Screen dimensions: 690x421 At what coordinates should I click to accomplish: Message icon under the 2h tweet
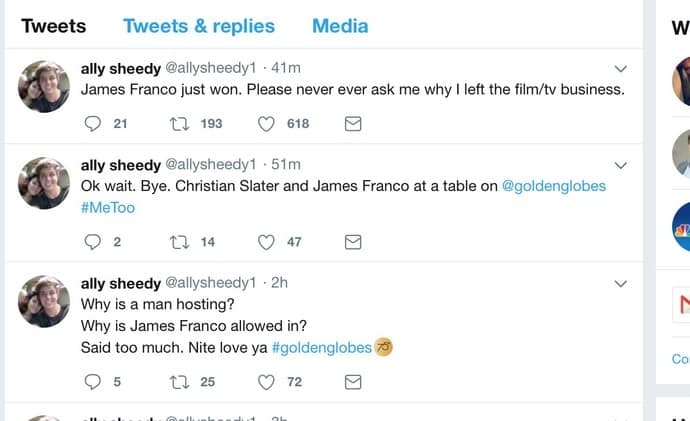pyautogui.click(x=353, y=382)
